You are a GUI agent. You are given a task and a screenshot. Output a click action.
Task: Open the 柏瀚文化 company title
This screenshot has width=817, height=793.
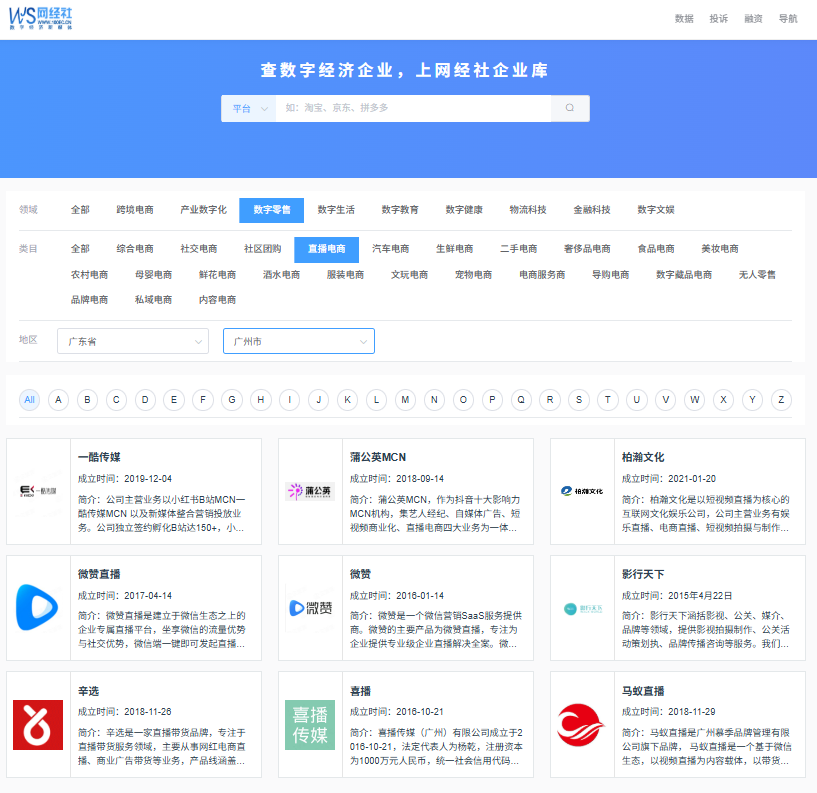[x=643, y=457]
